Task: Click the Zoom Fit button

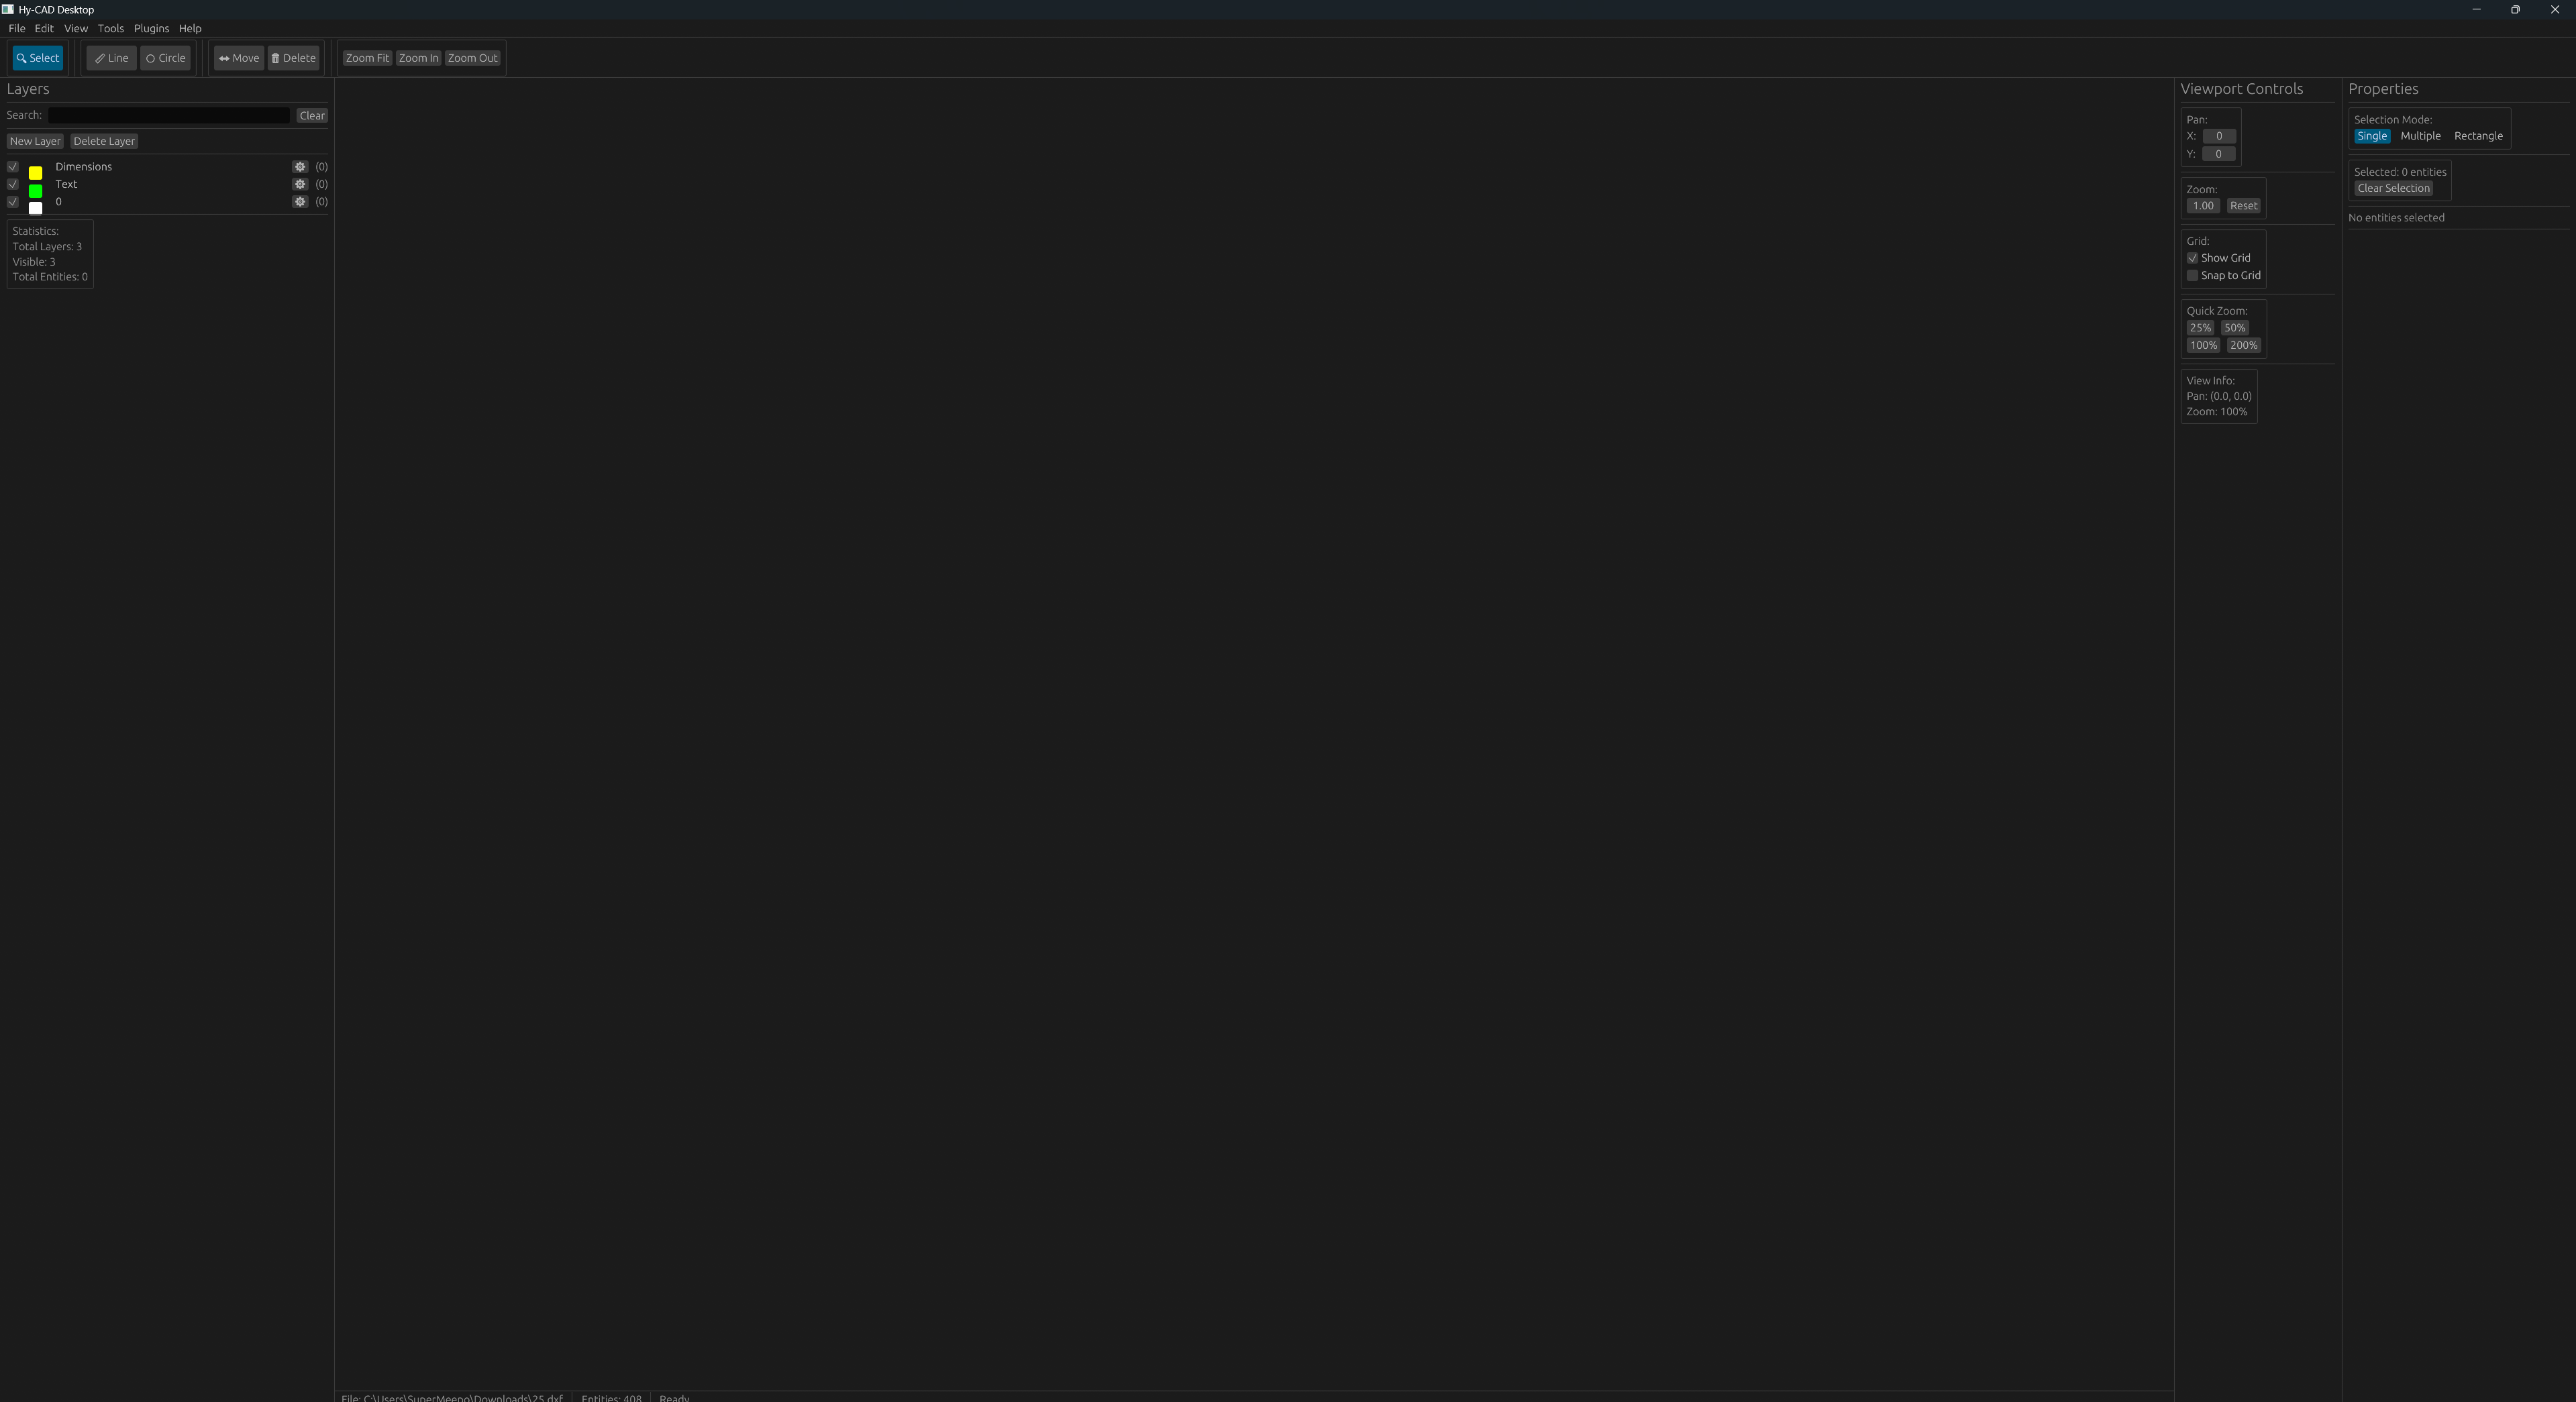Action: click(367, 58)
